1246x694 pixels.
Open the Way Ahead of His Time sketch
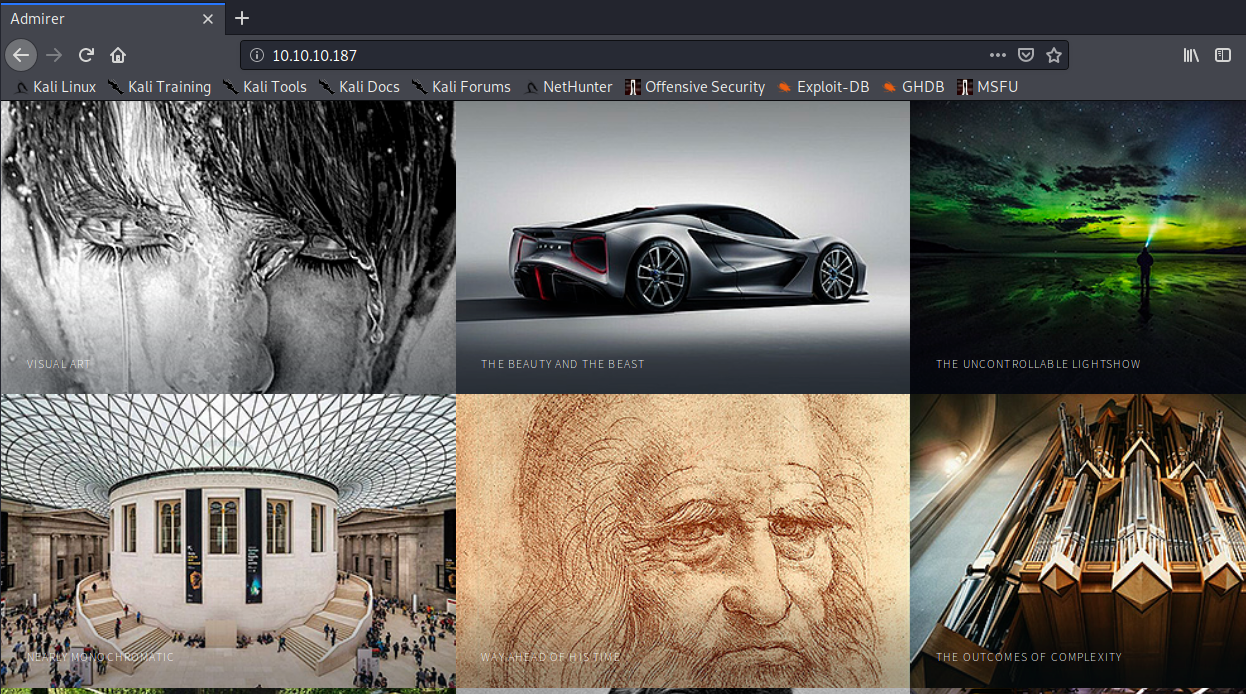[683, 541]
